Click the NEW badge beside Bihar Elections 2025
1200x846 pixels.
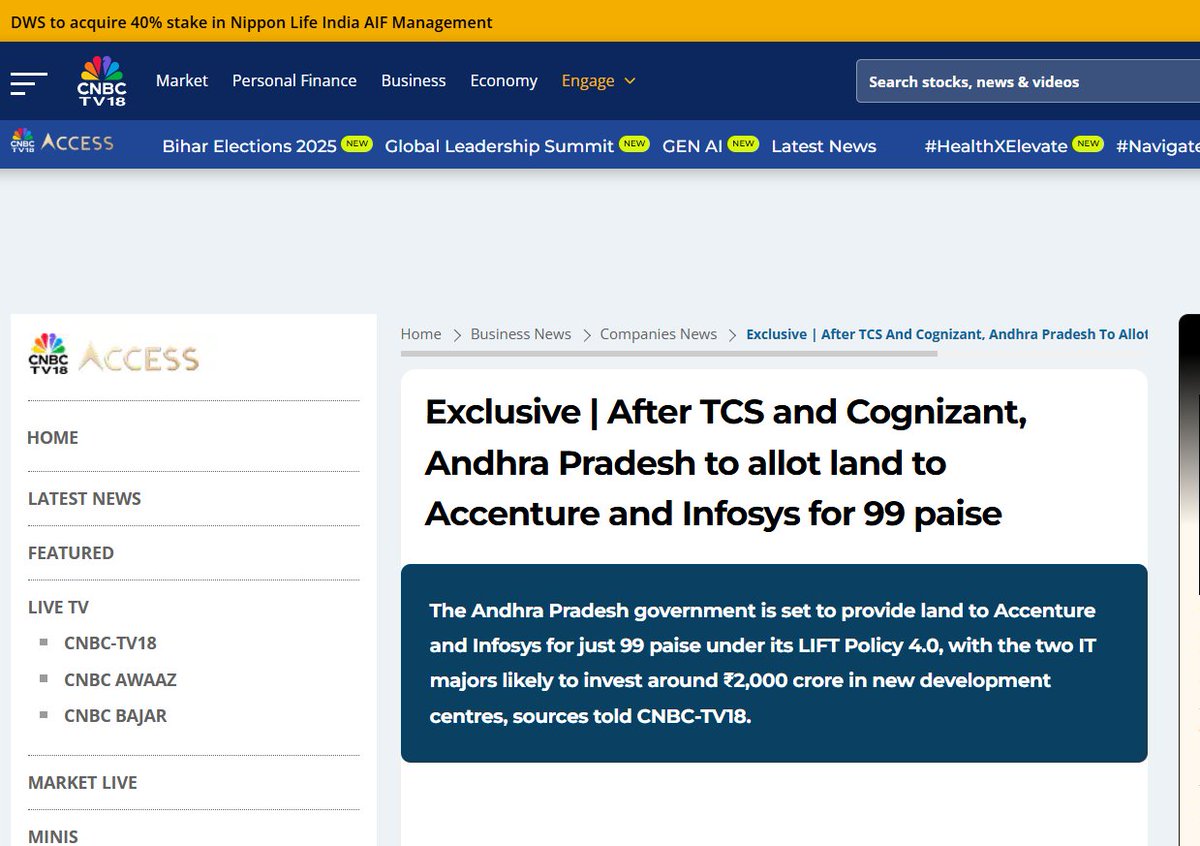click(356, 143)
